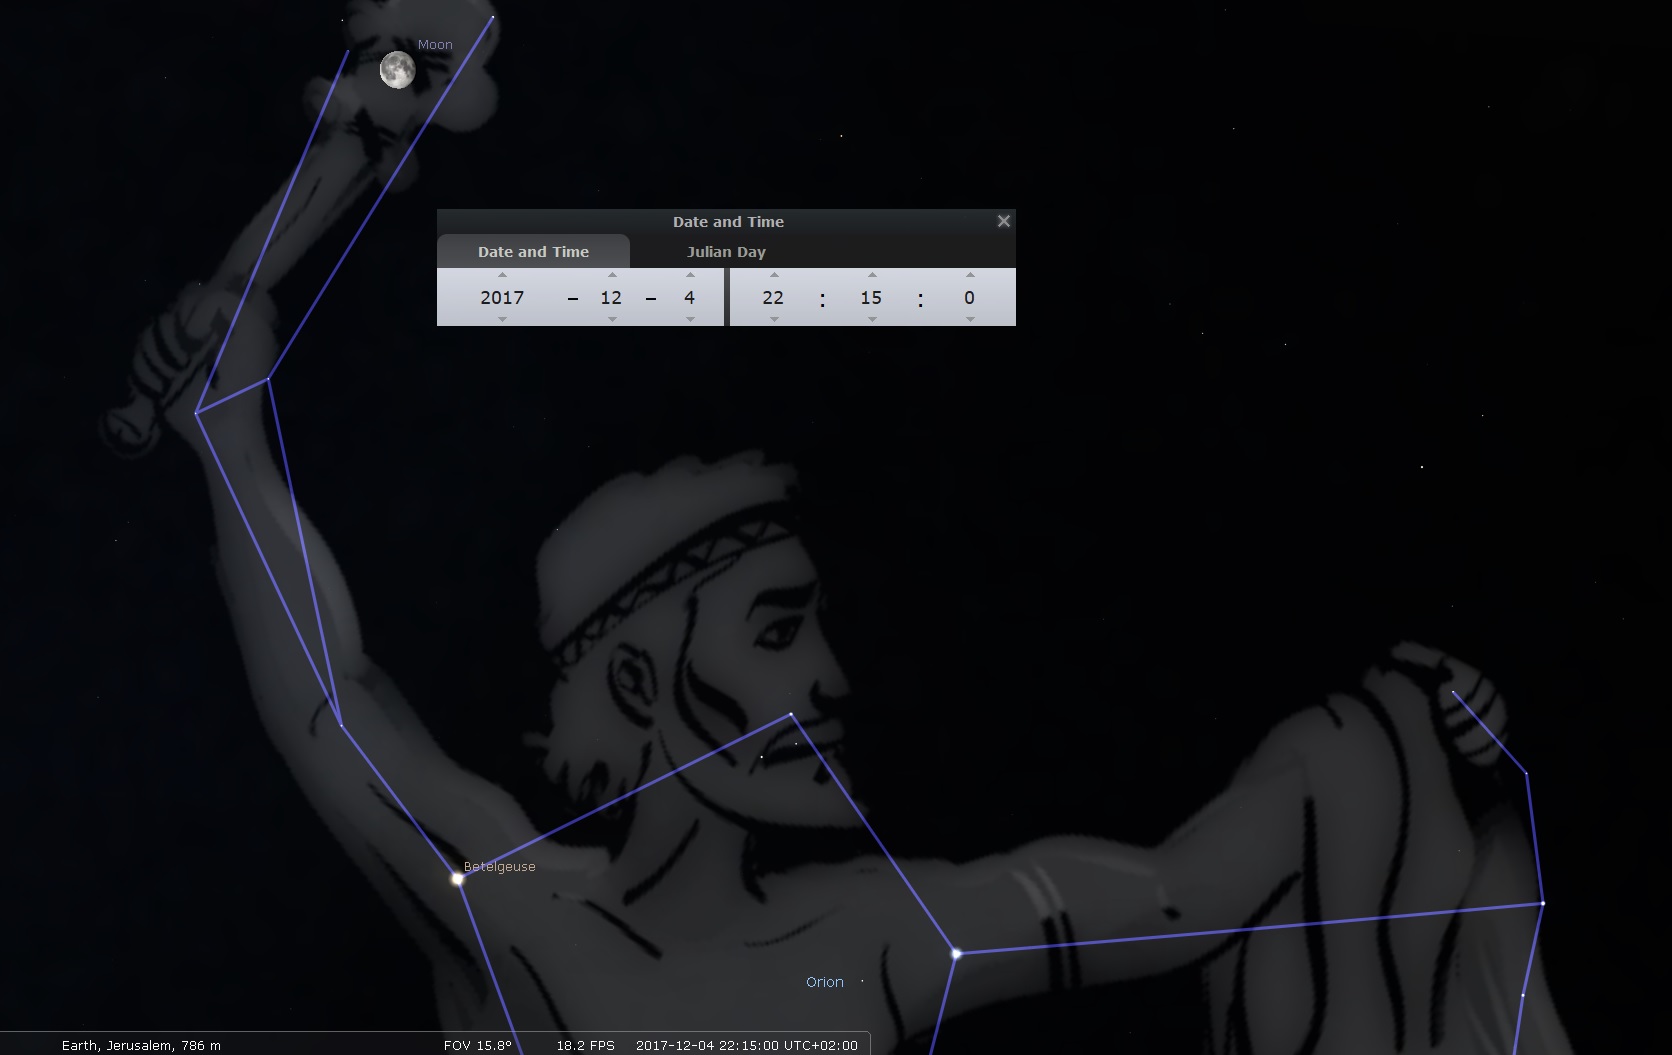The width and height of the screenshot is (1672, 1055).
Task: Decrease the minutes value with down arrow
Action: click(x=872, y=319)
